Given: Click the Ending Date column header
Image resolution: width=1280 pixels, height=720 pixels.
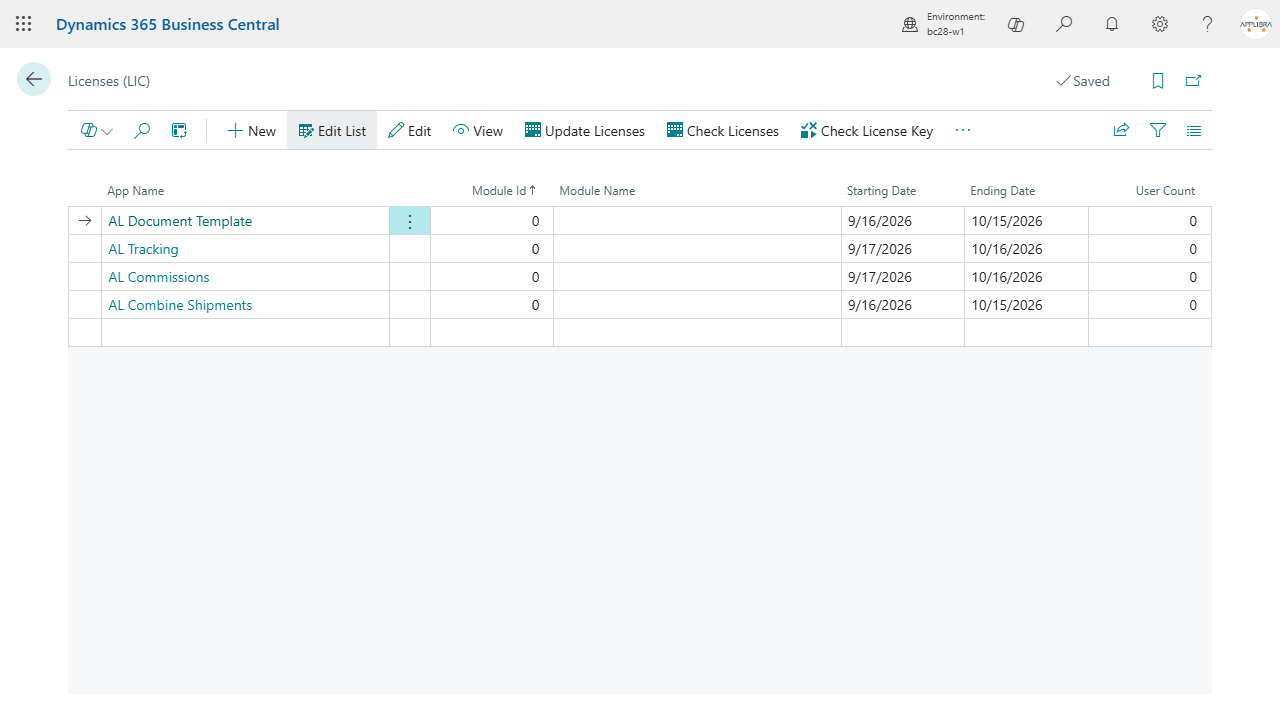Looking at the screenshot, I should (x=1002, y=190).
